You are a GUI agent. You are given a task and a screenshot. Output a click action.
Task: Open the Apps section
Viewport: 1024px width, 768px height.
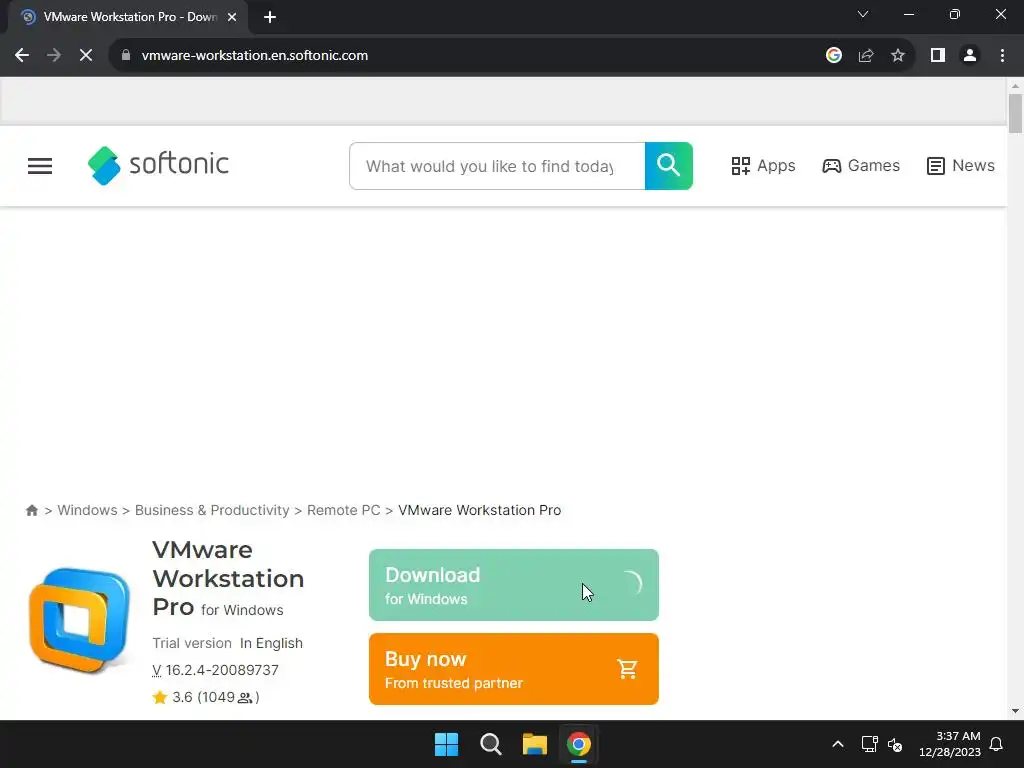point(763,166)
